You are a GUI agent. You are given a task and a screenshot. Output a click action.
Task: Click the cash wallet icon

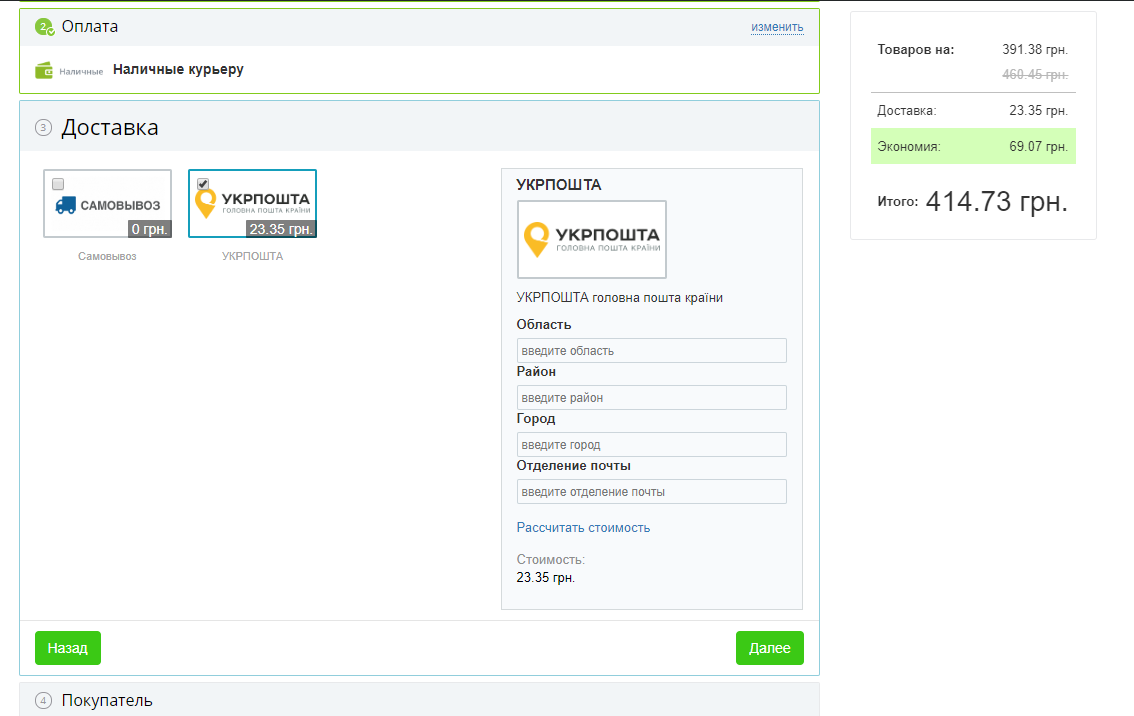44,70
